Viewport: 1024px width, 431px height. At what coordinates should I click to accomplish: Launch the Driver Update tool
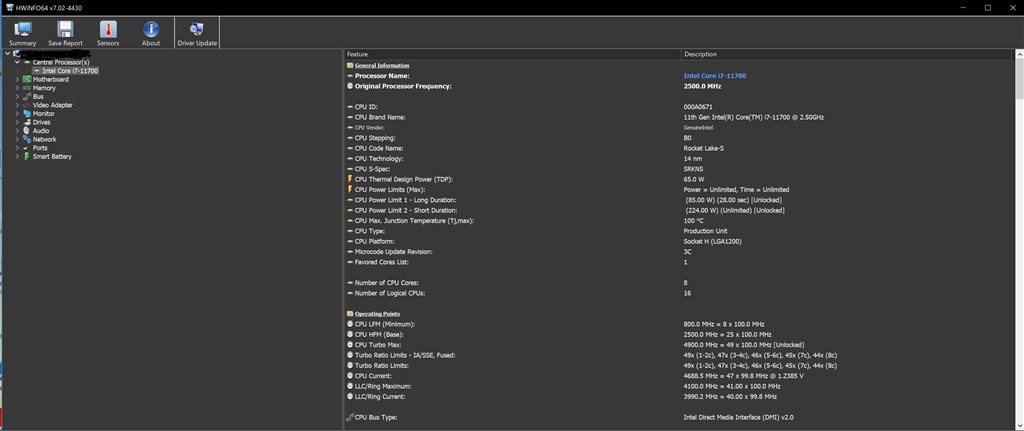pyautogui.click(x=196, y=33)
